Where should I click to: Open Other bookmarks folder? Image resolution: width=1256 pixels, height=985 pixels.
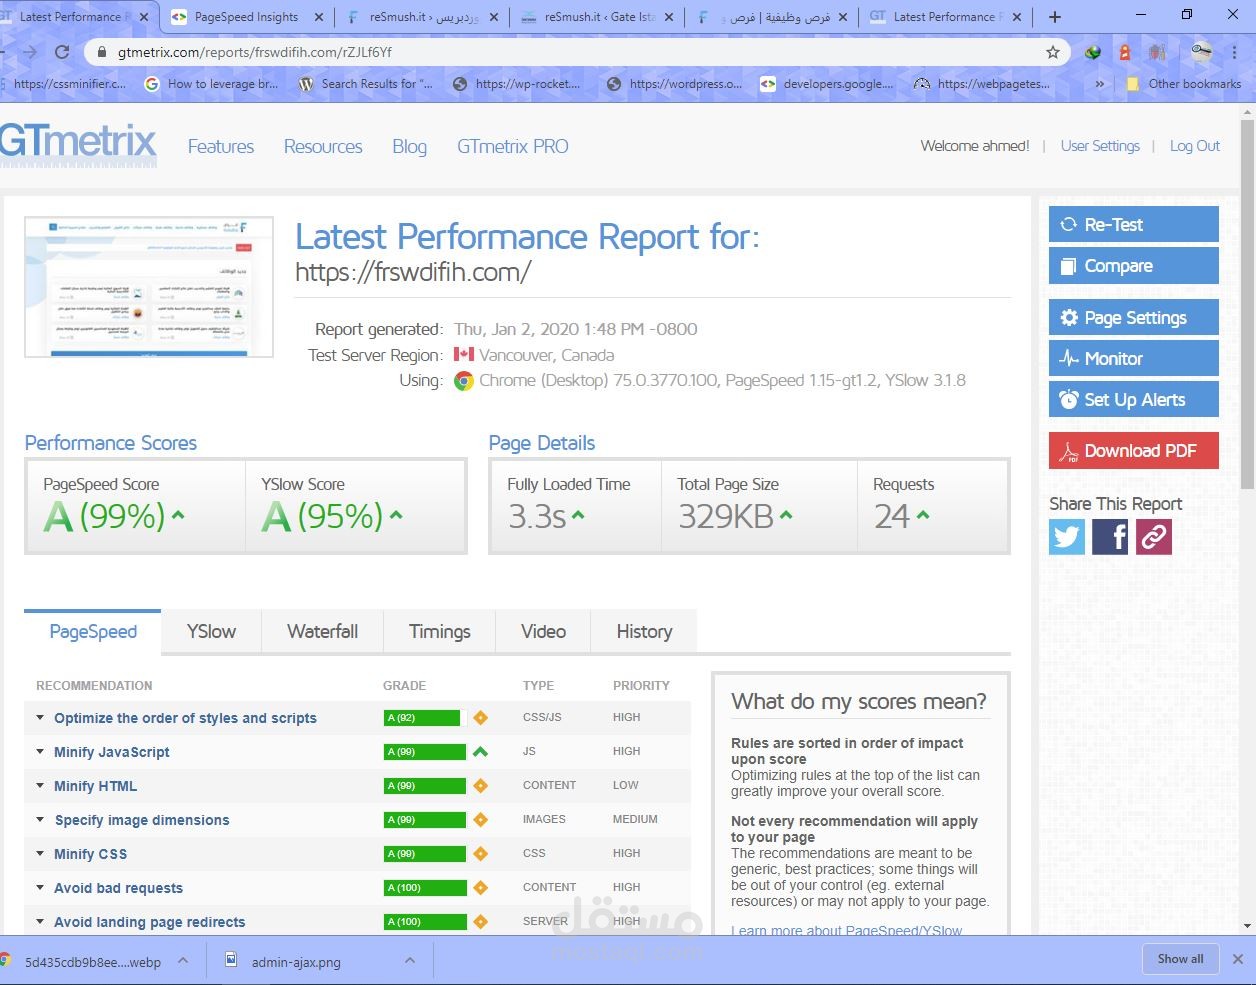pyautogui.click(x=1183, y=84)
